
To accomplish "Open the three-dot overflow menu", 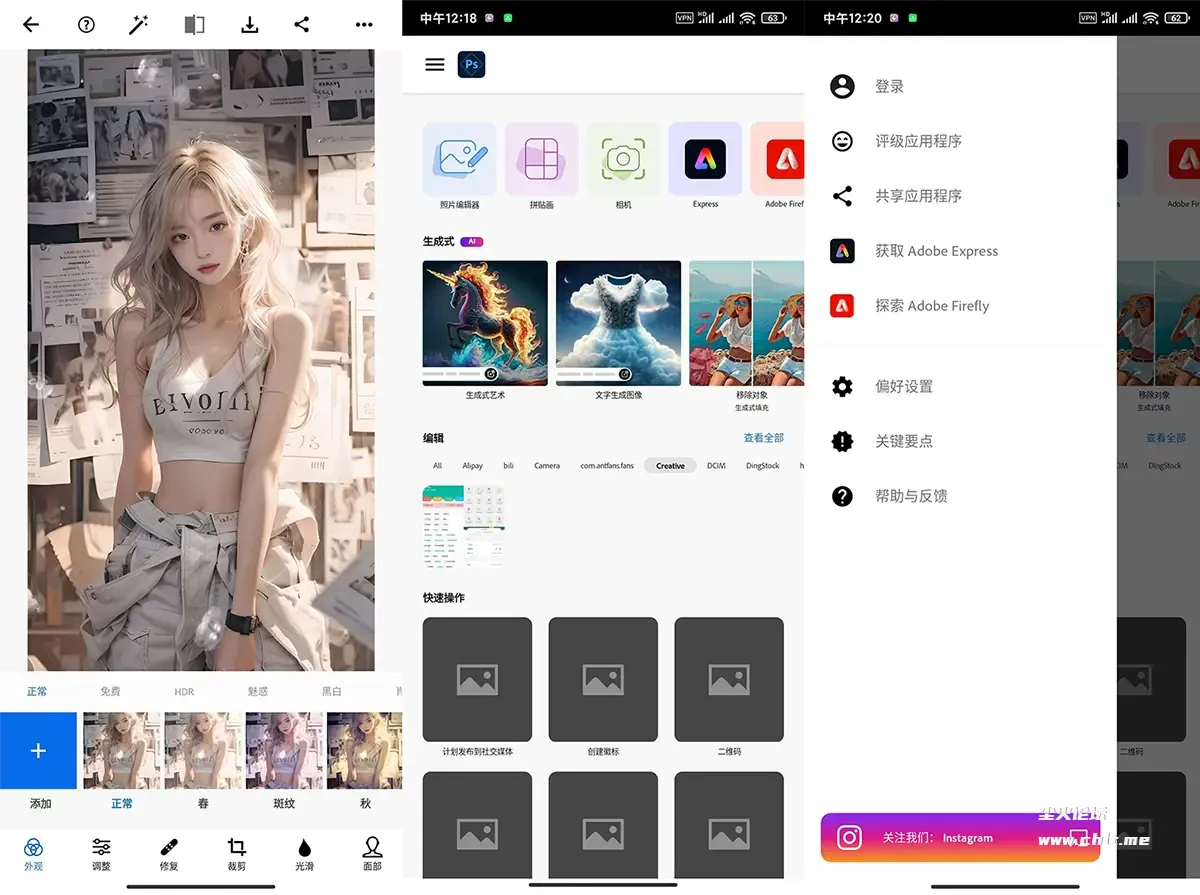I will (364, 25).
